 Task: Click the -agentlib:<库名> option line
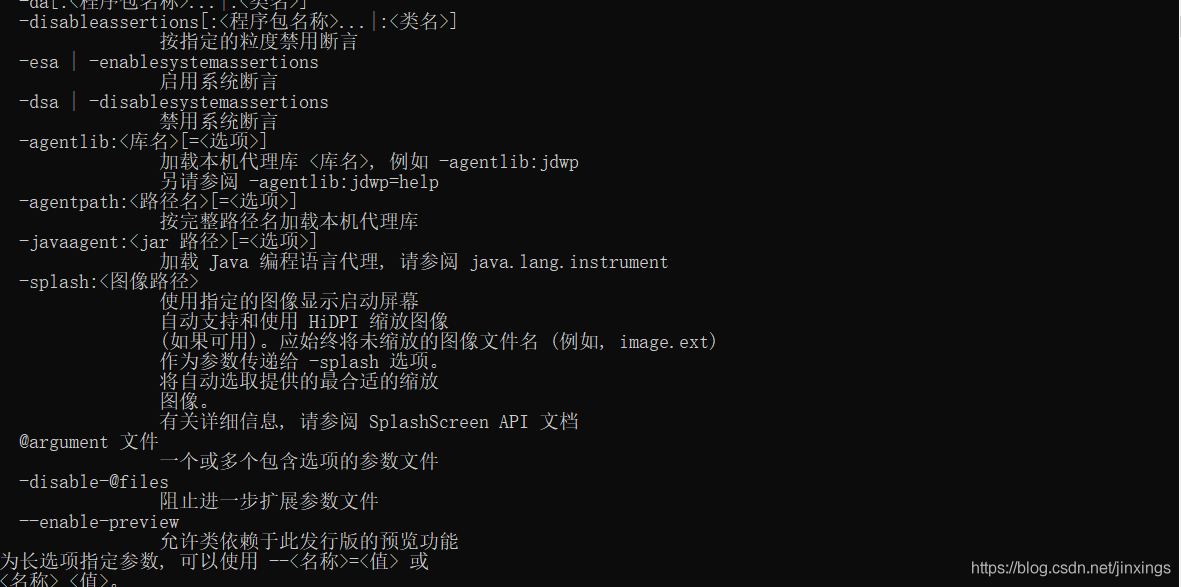click(x=143, y=142)
